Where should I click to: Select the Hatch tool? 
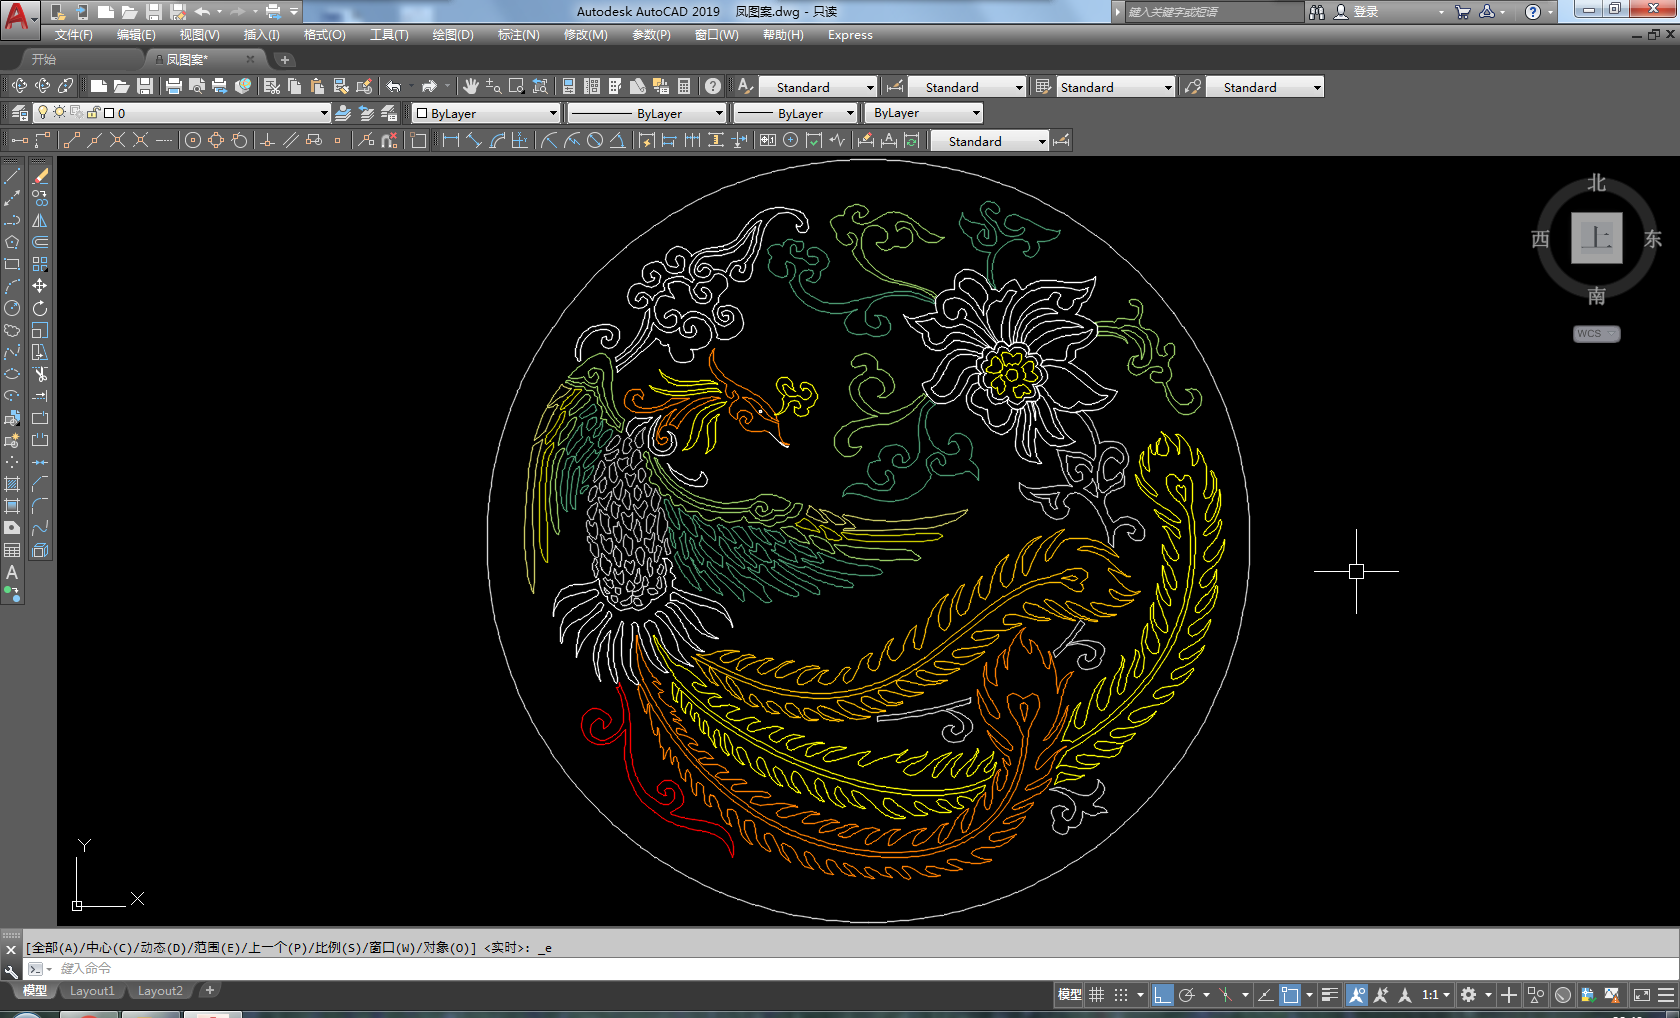(12, 484)
